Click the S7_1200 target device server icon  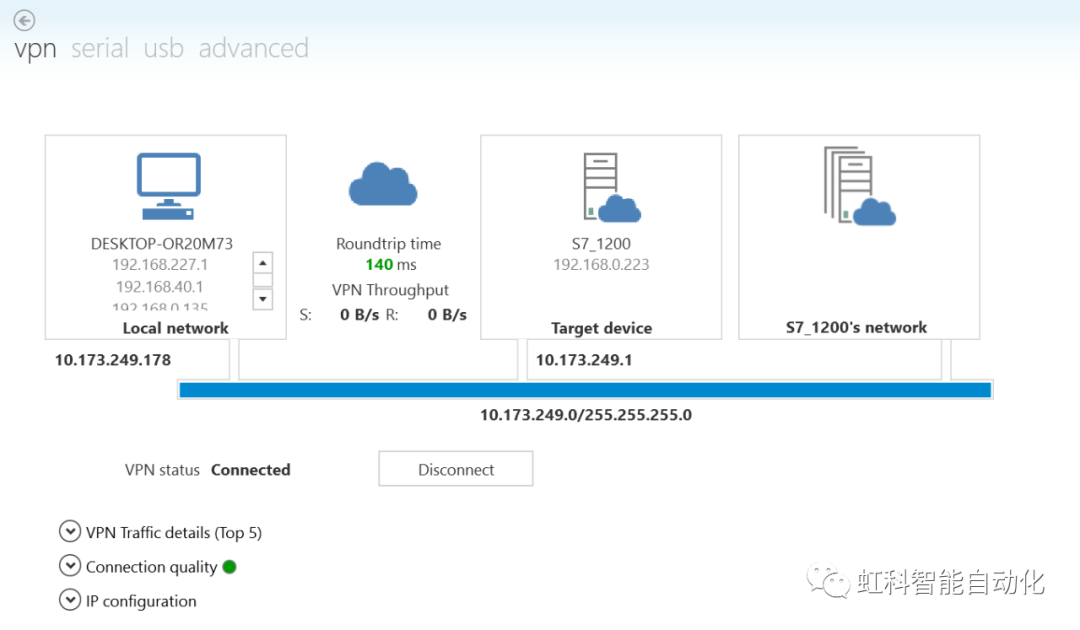pyautogui.click(x=612, y=187)
